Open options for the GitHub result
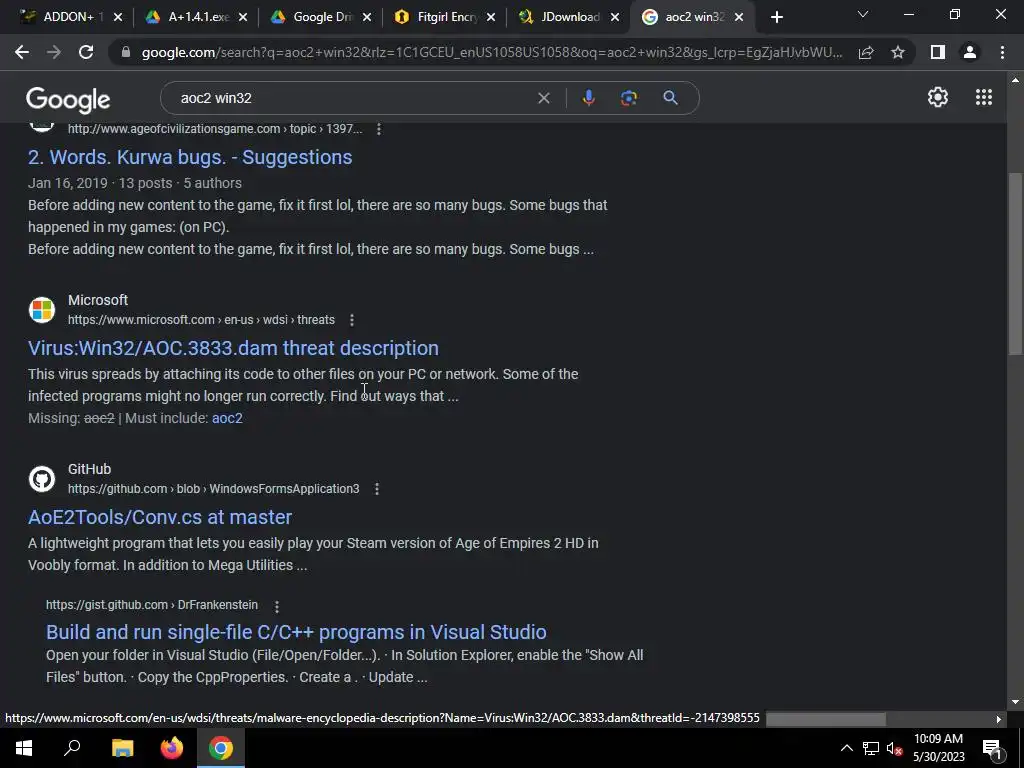Image resolution: width=1024 pixels, height=768 pixels. tap(377, 489)
